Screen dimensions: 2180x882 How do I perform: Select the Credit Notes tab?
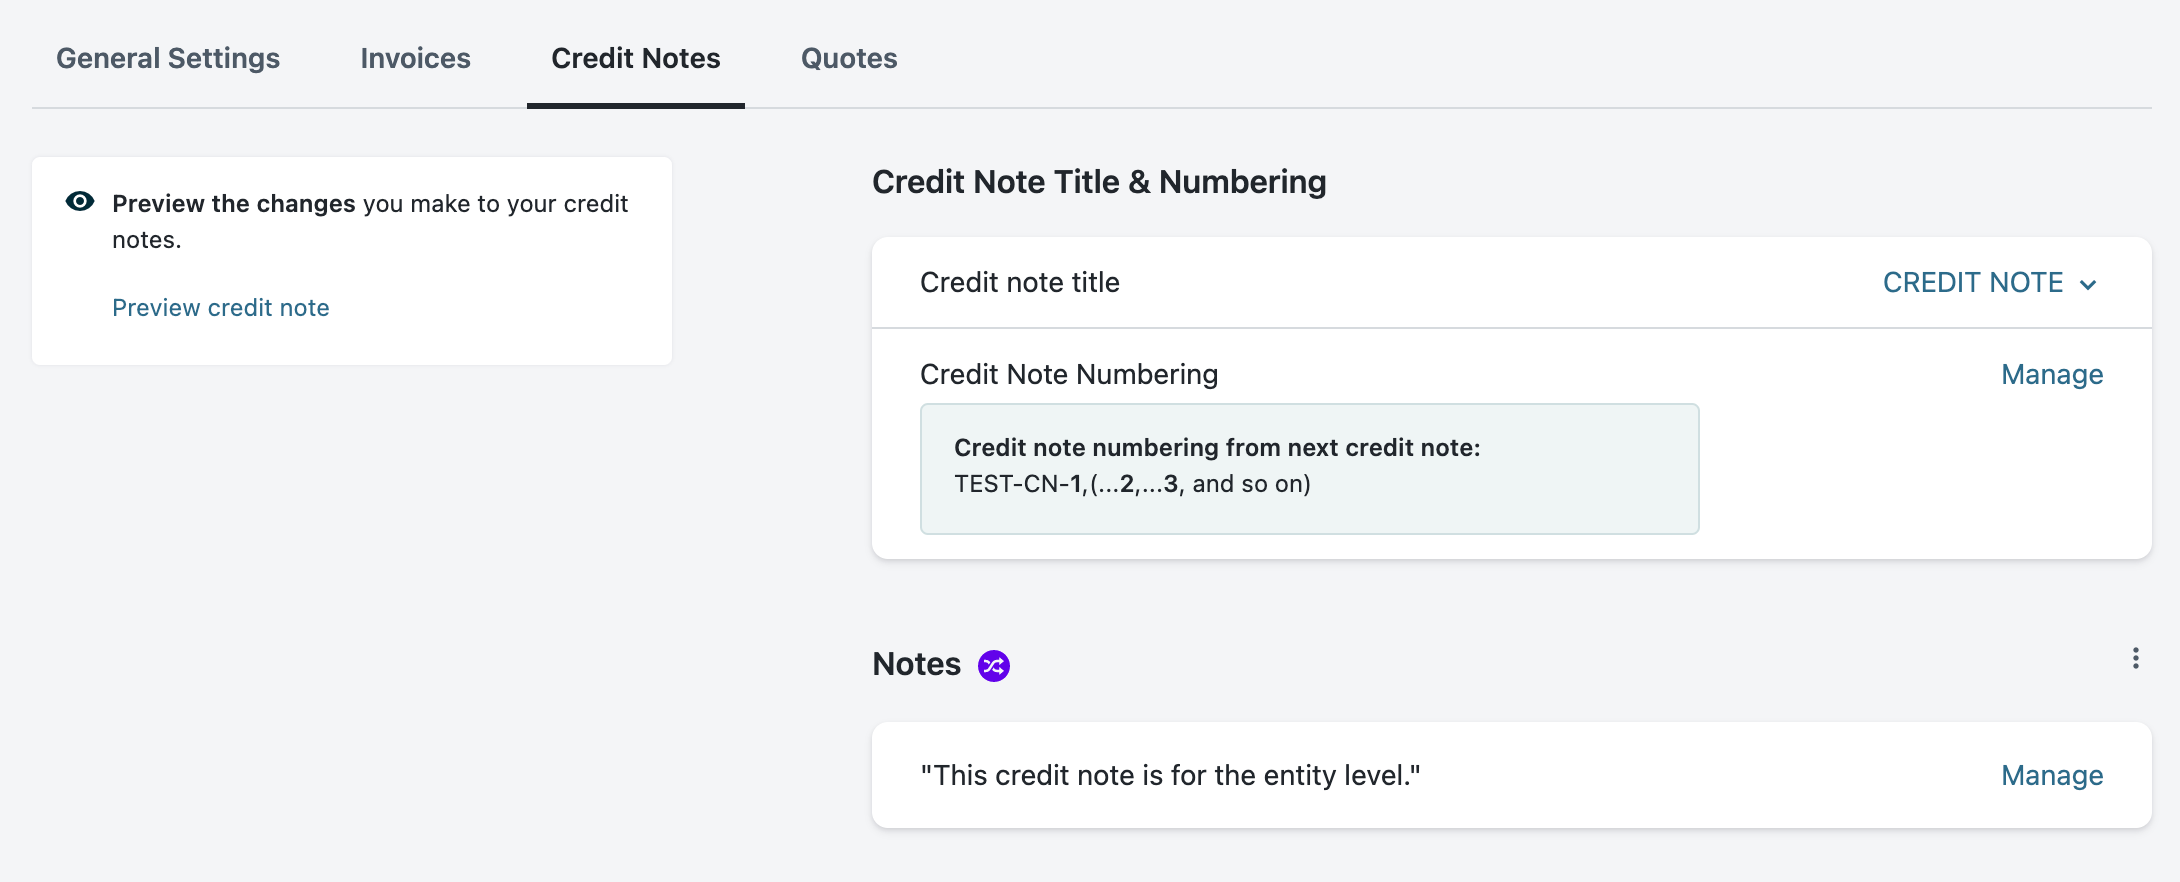(635, 58)
